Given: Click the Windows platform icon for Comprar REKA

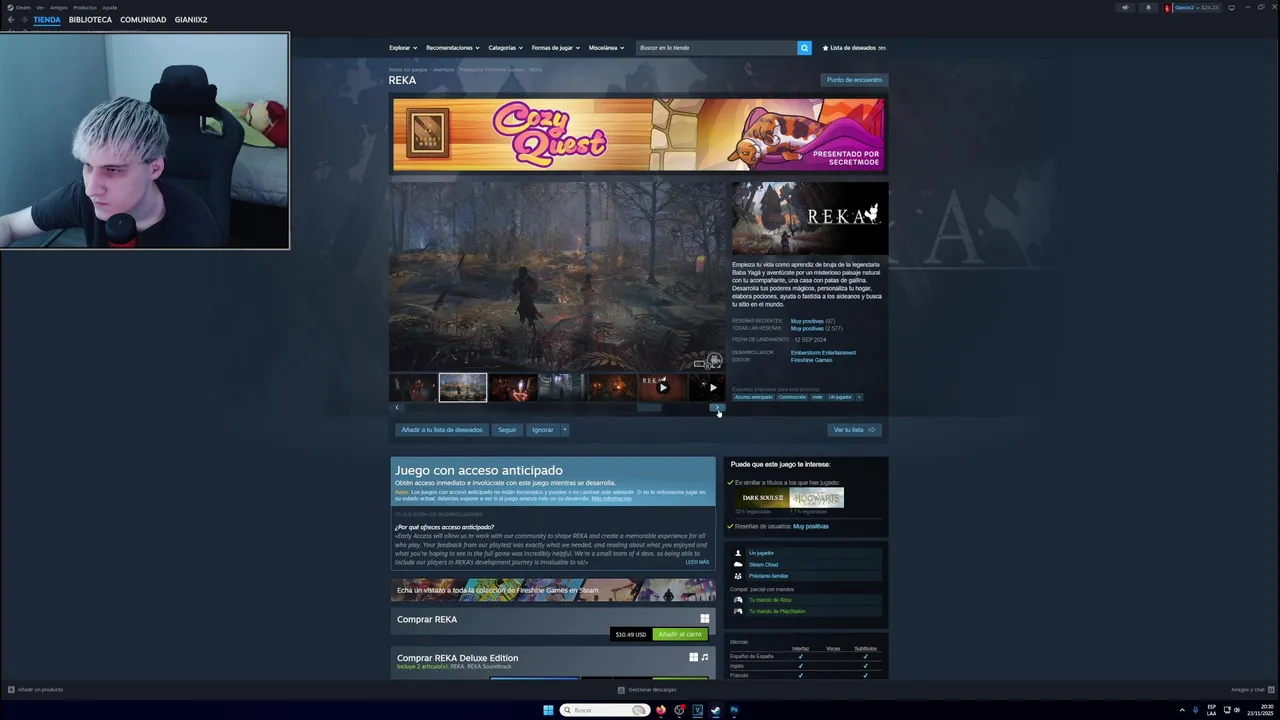Looking at the screenshot, I should 704,619.
